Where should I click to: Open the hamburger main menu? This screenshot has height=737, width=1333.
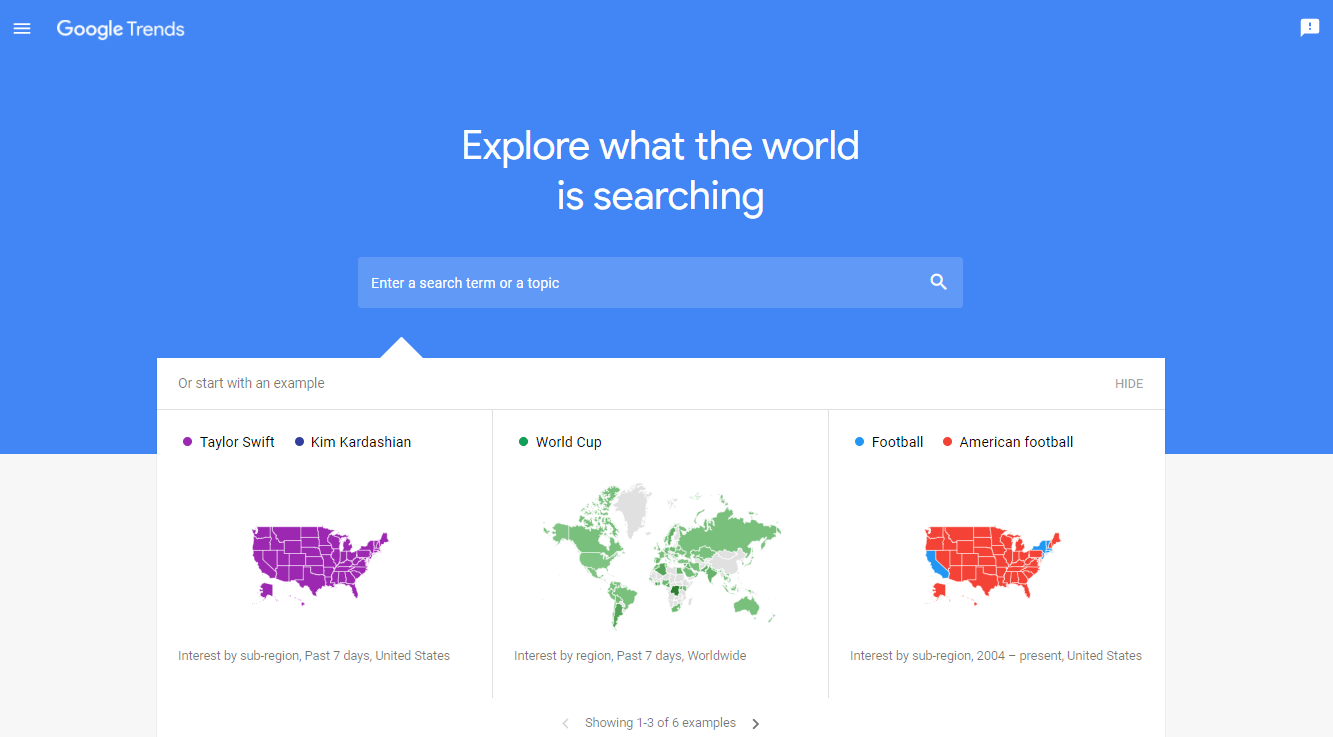(x=22, y=29)
